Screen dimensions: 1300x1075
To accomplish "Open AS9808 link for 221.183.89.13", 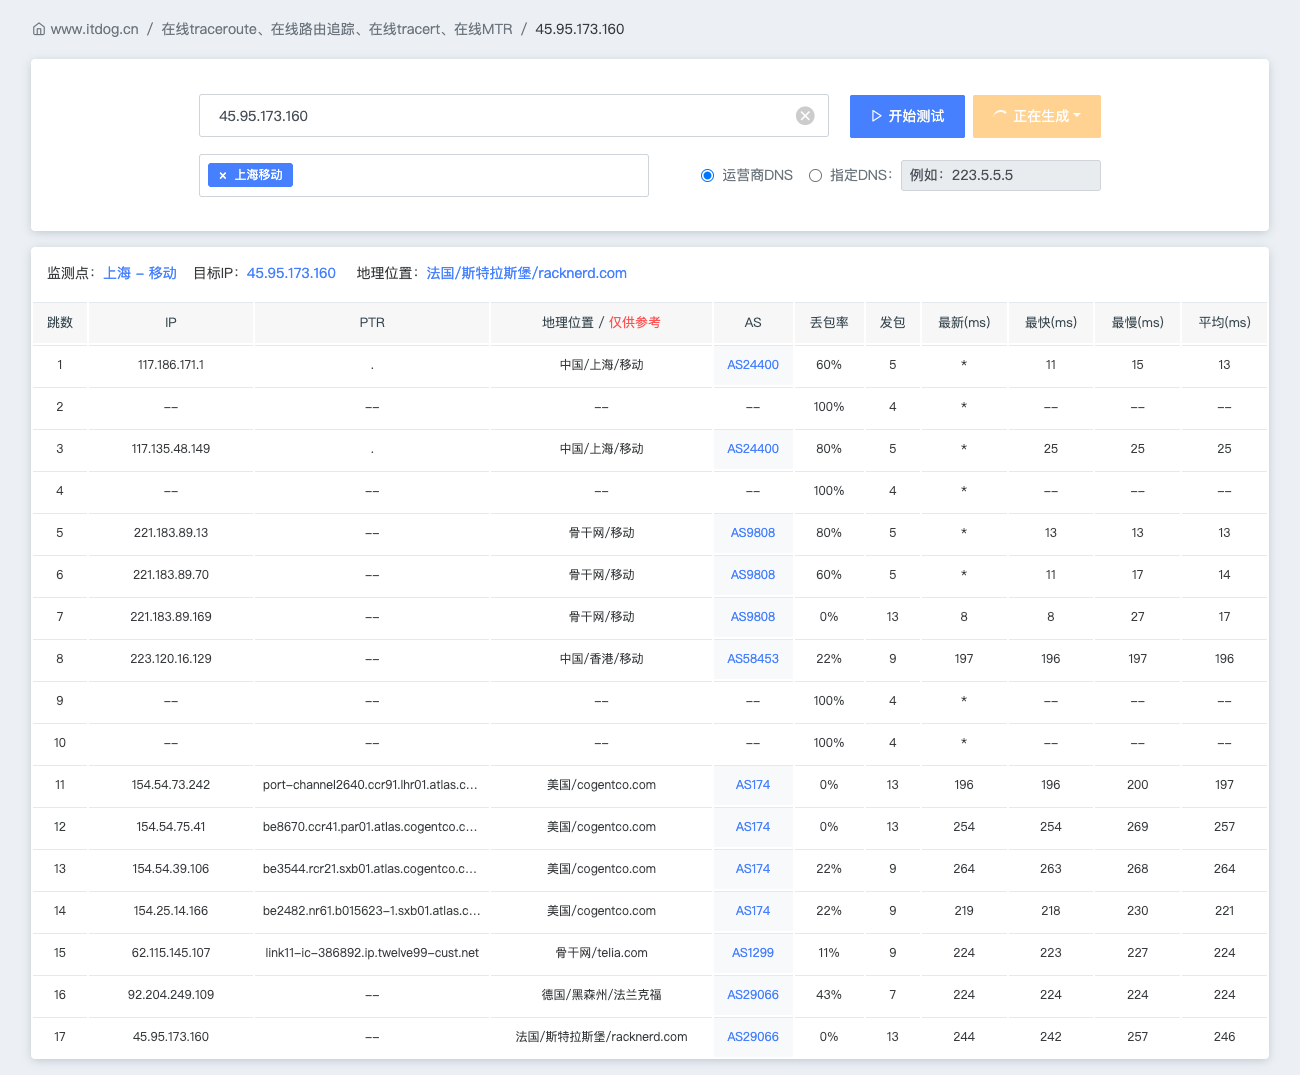I will click(x=753, y=533).
